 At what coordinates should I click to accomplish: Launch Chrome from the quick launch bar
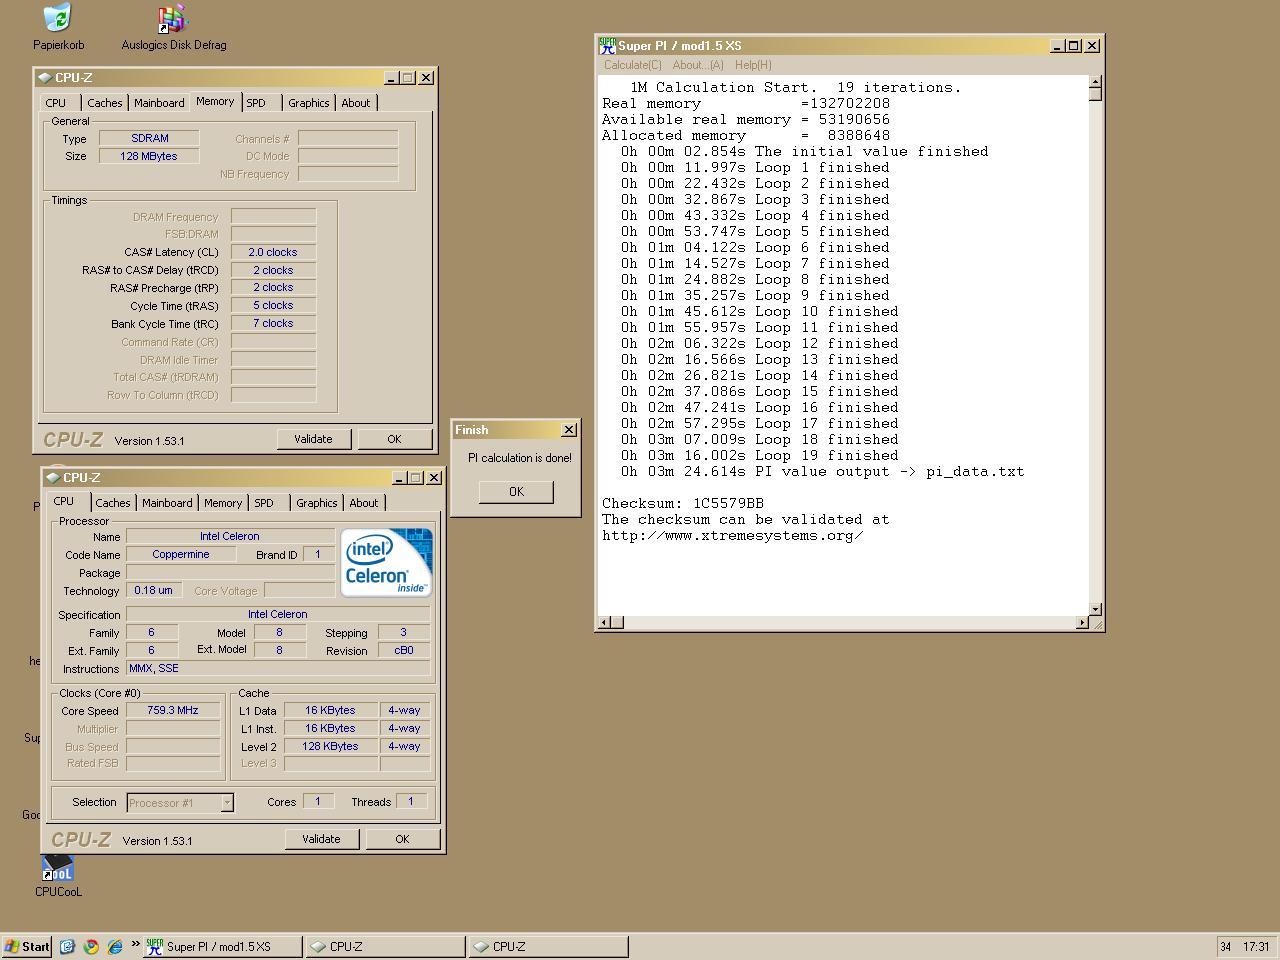(x=91, y=946)
